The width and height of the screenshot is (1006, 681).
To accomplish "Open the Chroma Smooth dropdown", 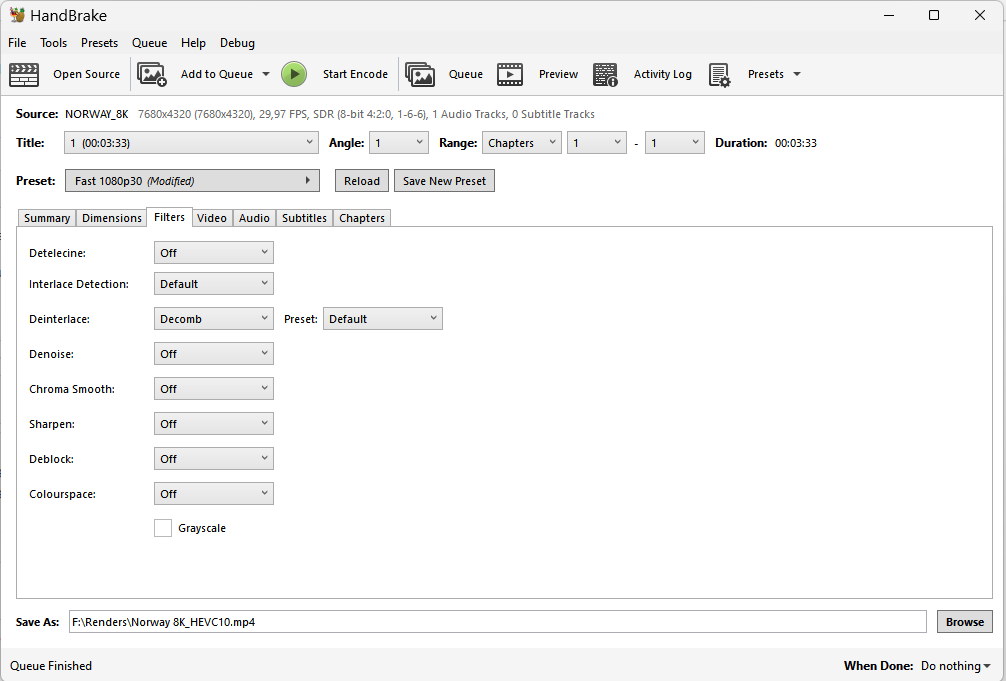I will 214,389.
